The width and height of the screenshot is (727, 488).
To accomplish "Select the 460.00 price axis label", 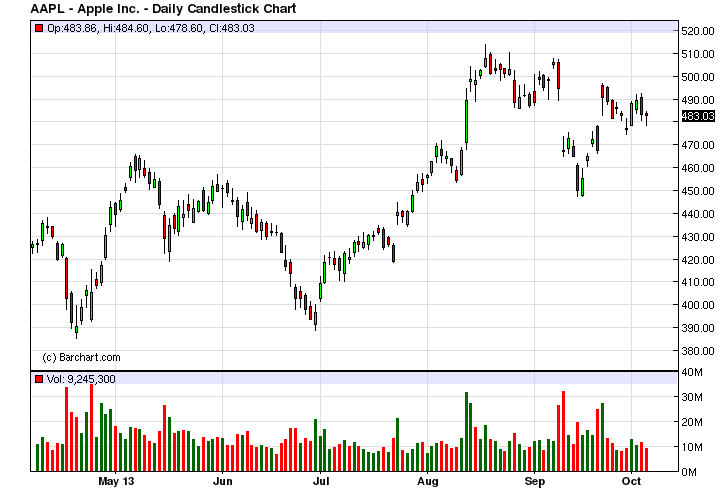I will point(698,168).
